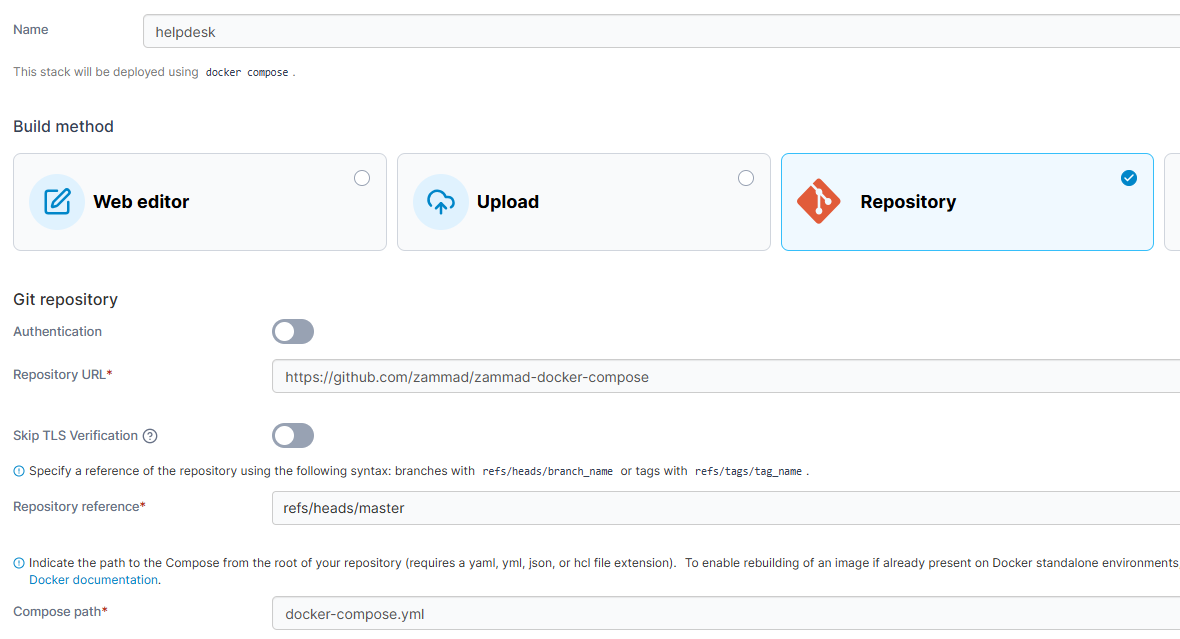The image size is (1180, 639).
Task: Select the Web editor radio button
Action: (x=362, y=178)
